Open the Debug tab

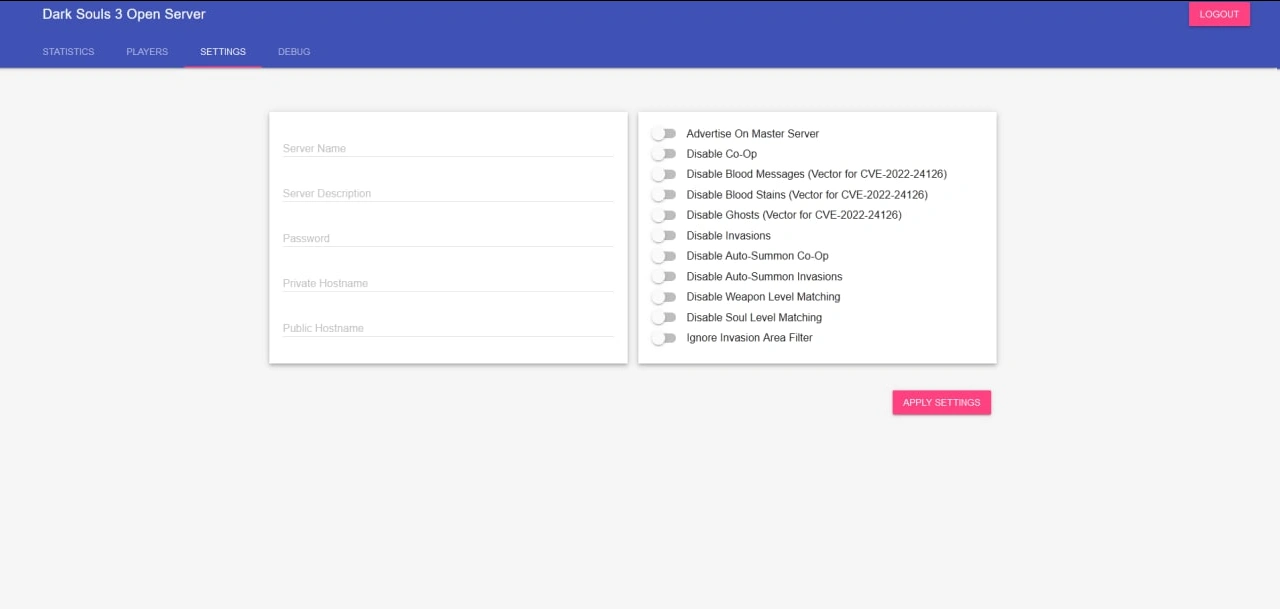click(294, 52)
